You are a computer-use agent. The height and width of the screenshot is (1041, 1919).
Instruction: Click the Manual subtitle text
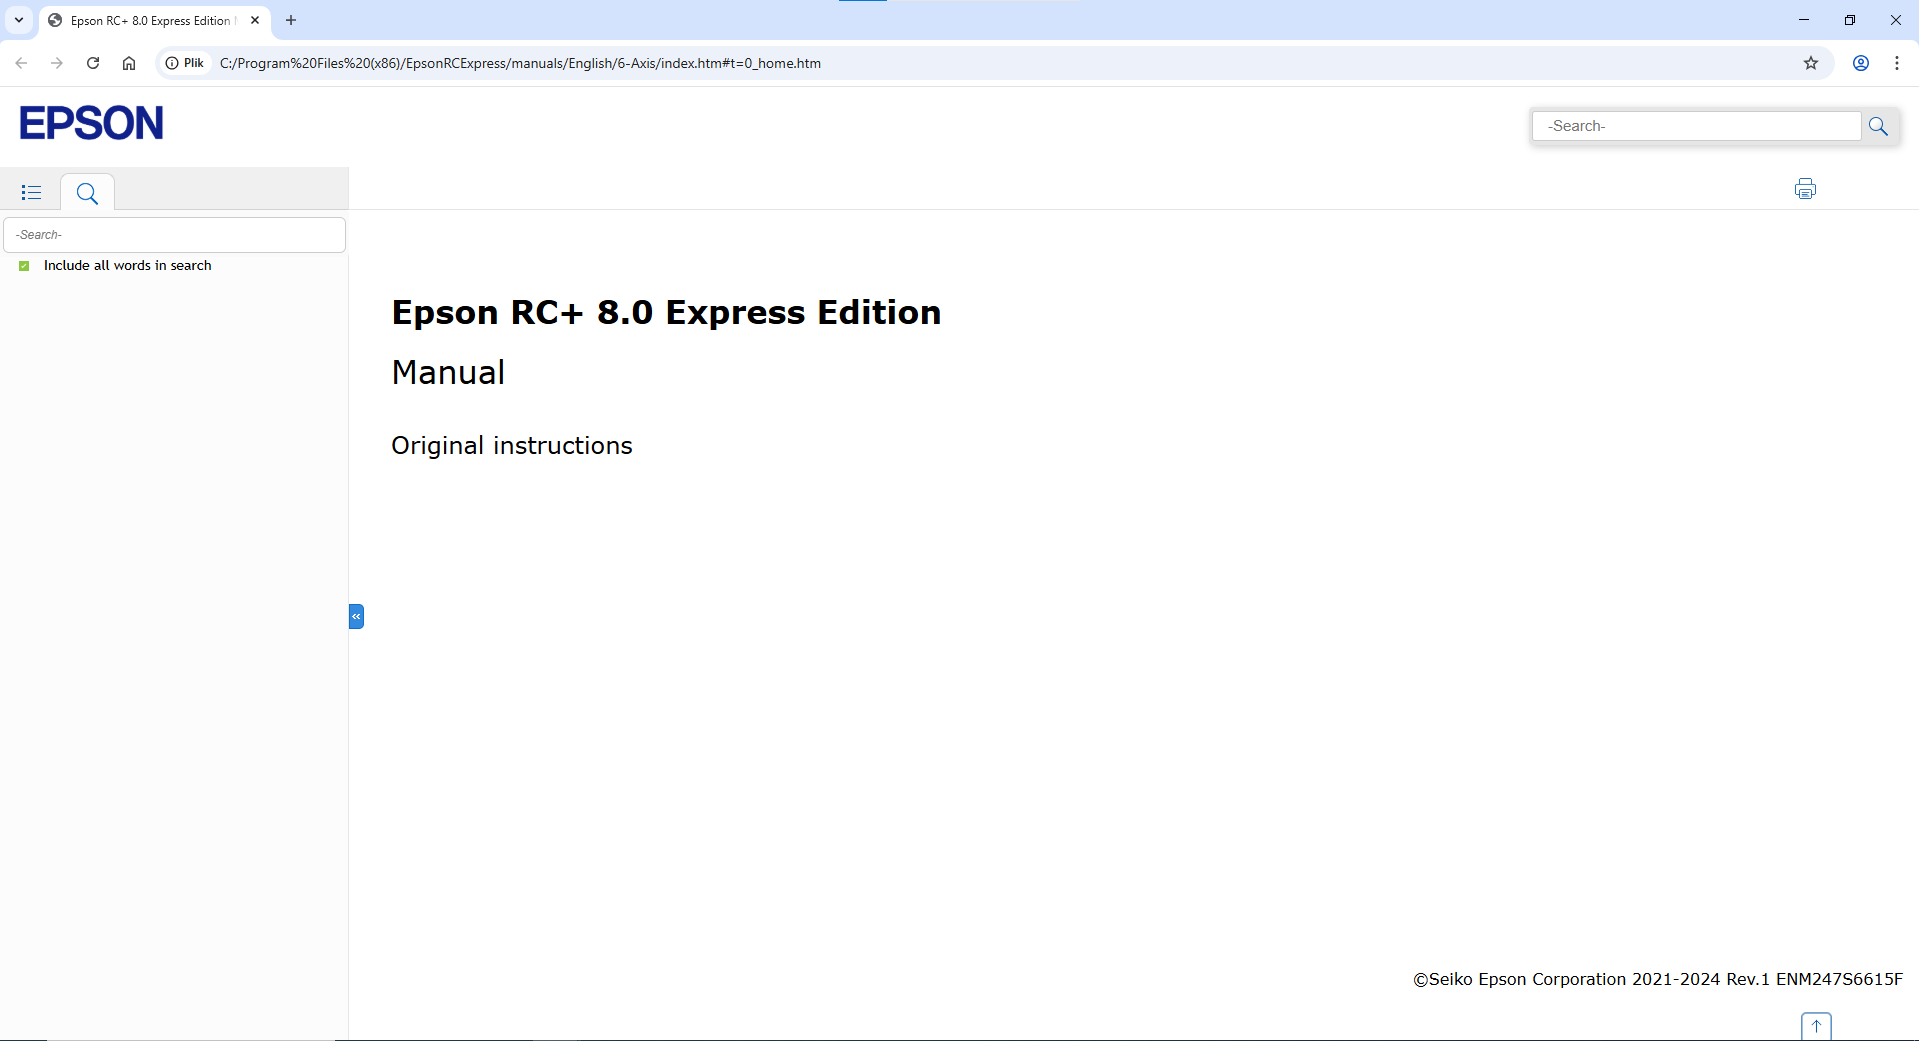coord(448,372)
